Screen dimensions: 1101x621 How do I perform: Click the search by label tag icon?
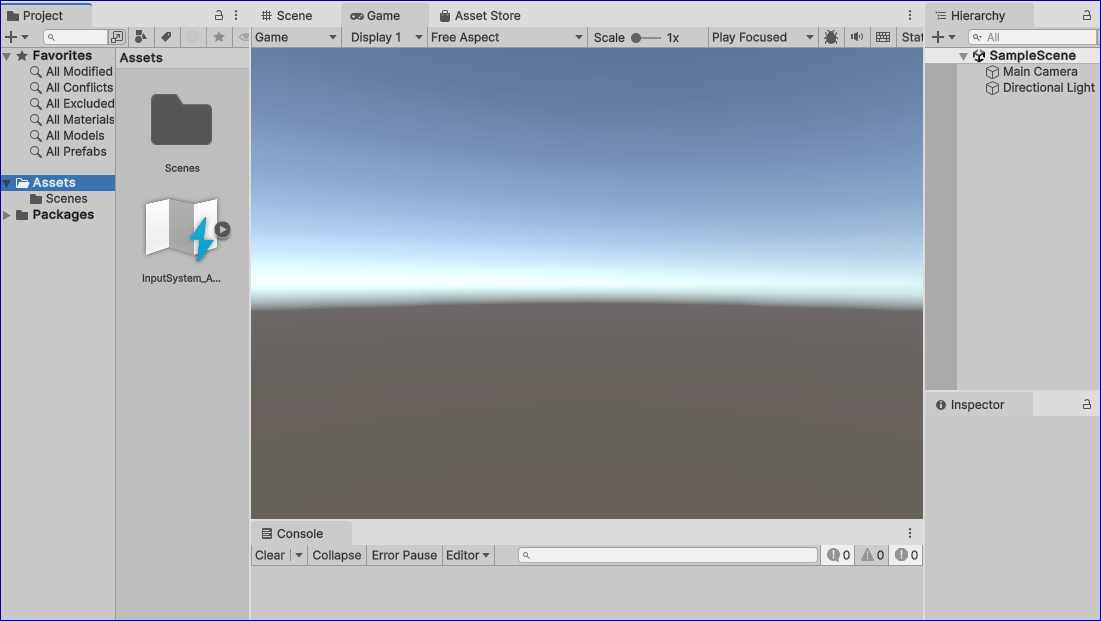click(x=166, y=37)
